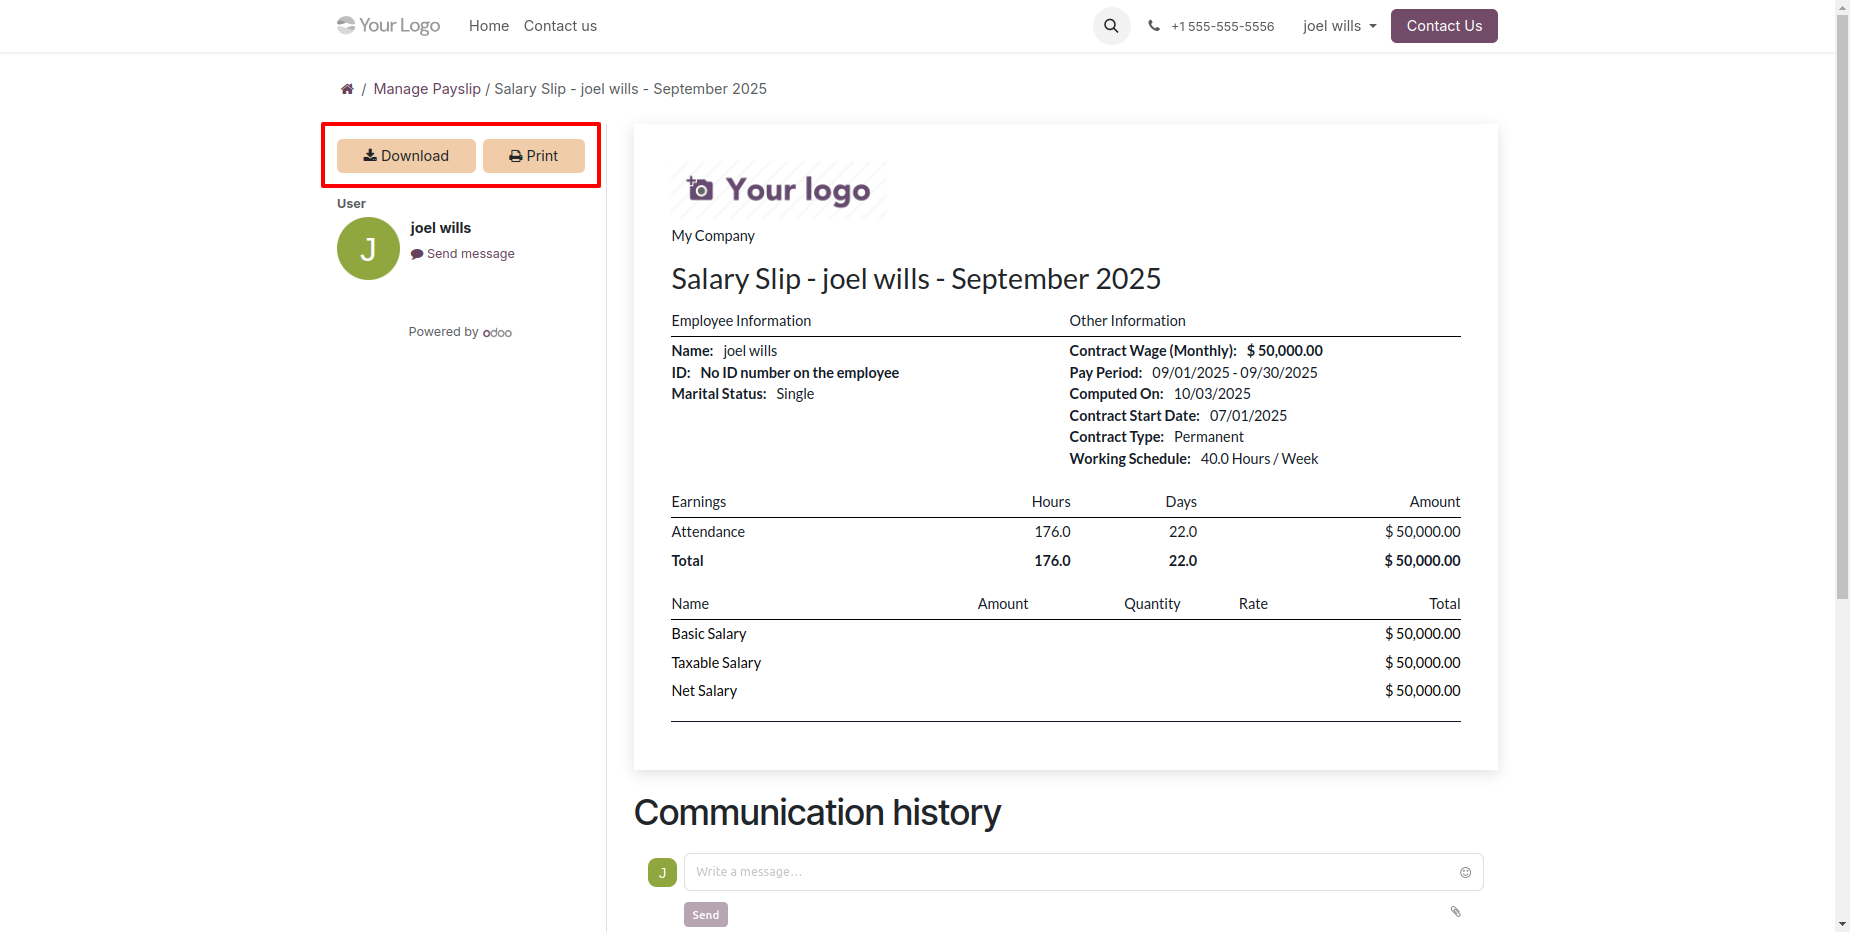Click the phone icon in header

click(1154, 26)
